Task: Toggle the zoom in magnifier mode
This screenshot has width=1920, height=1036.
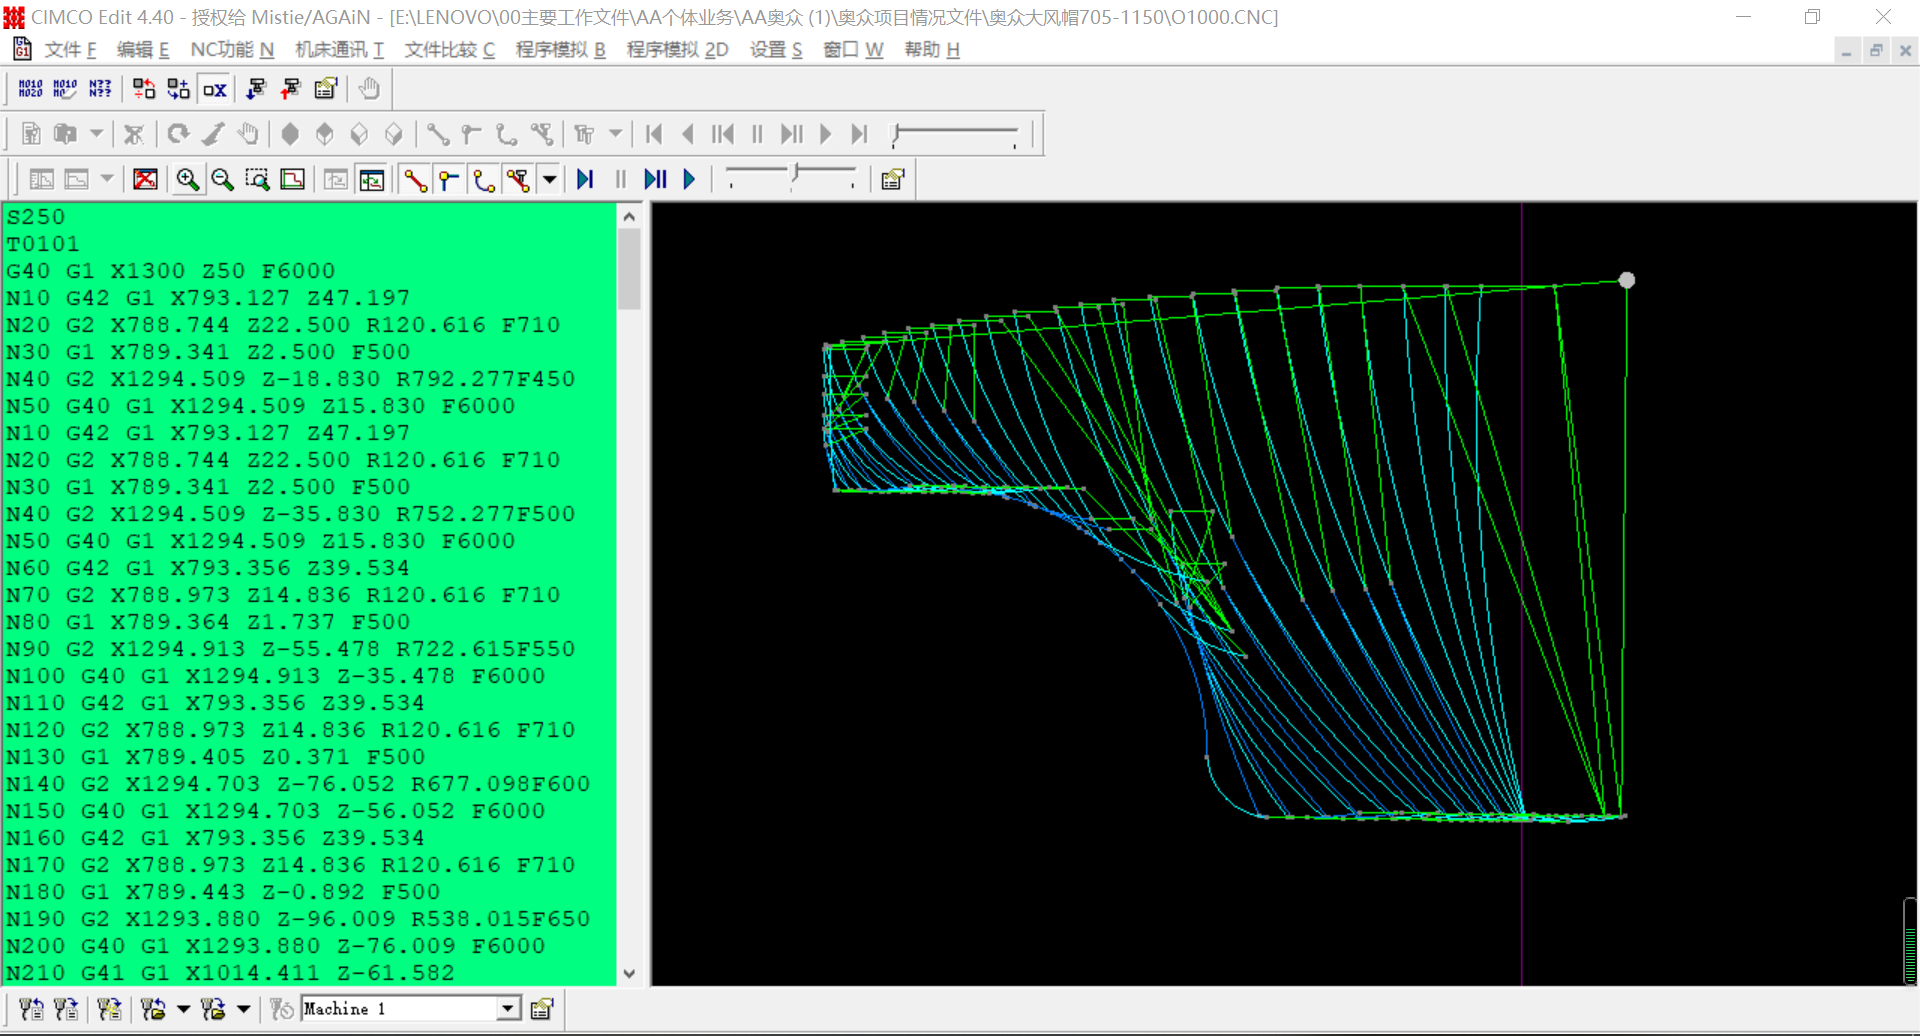Action: point(187,180)
